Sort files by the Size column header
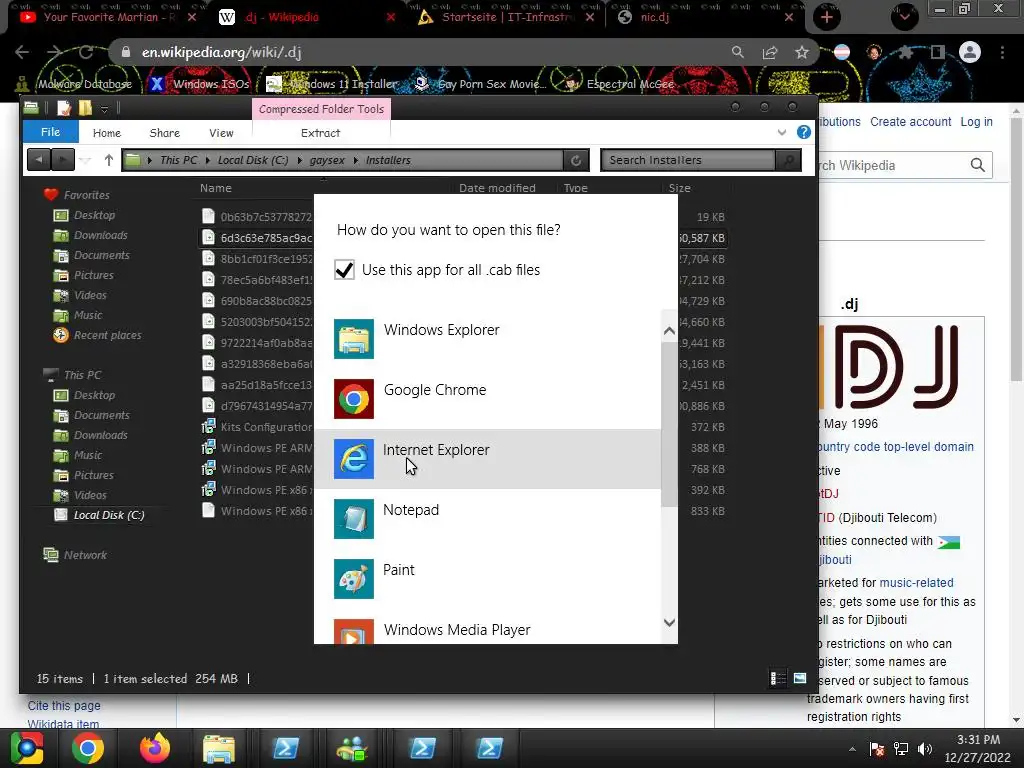This screenshot has height=768, width=1024. (679, 188)
